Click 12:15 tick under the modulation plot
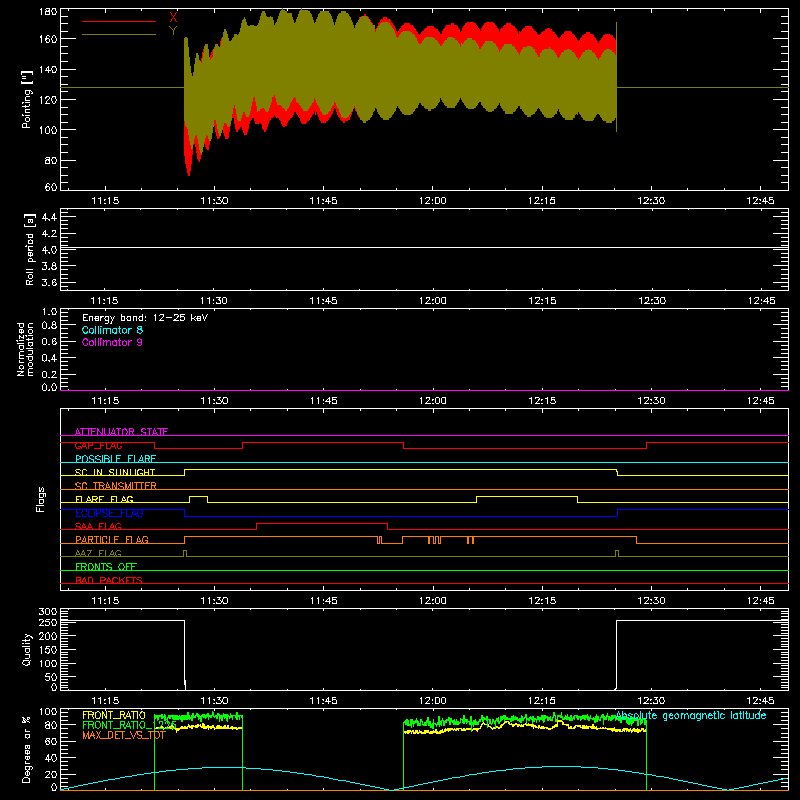 tap(542, 401)
